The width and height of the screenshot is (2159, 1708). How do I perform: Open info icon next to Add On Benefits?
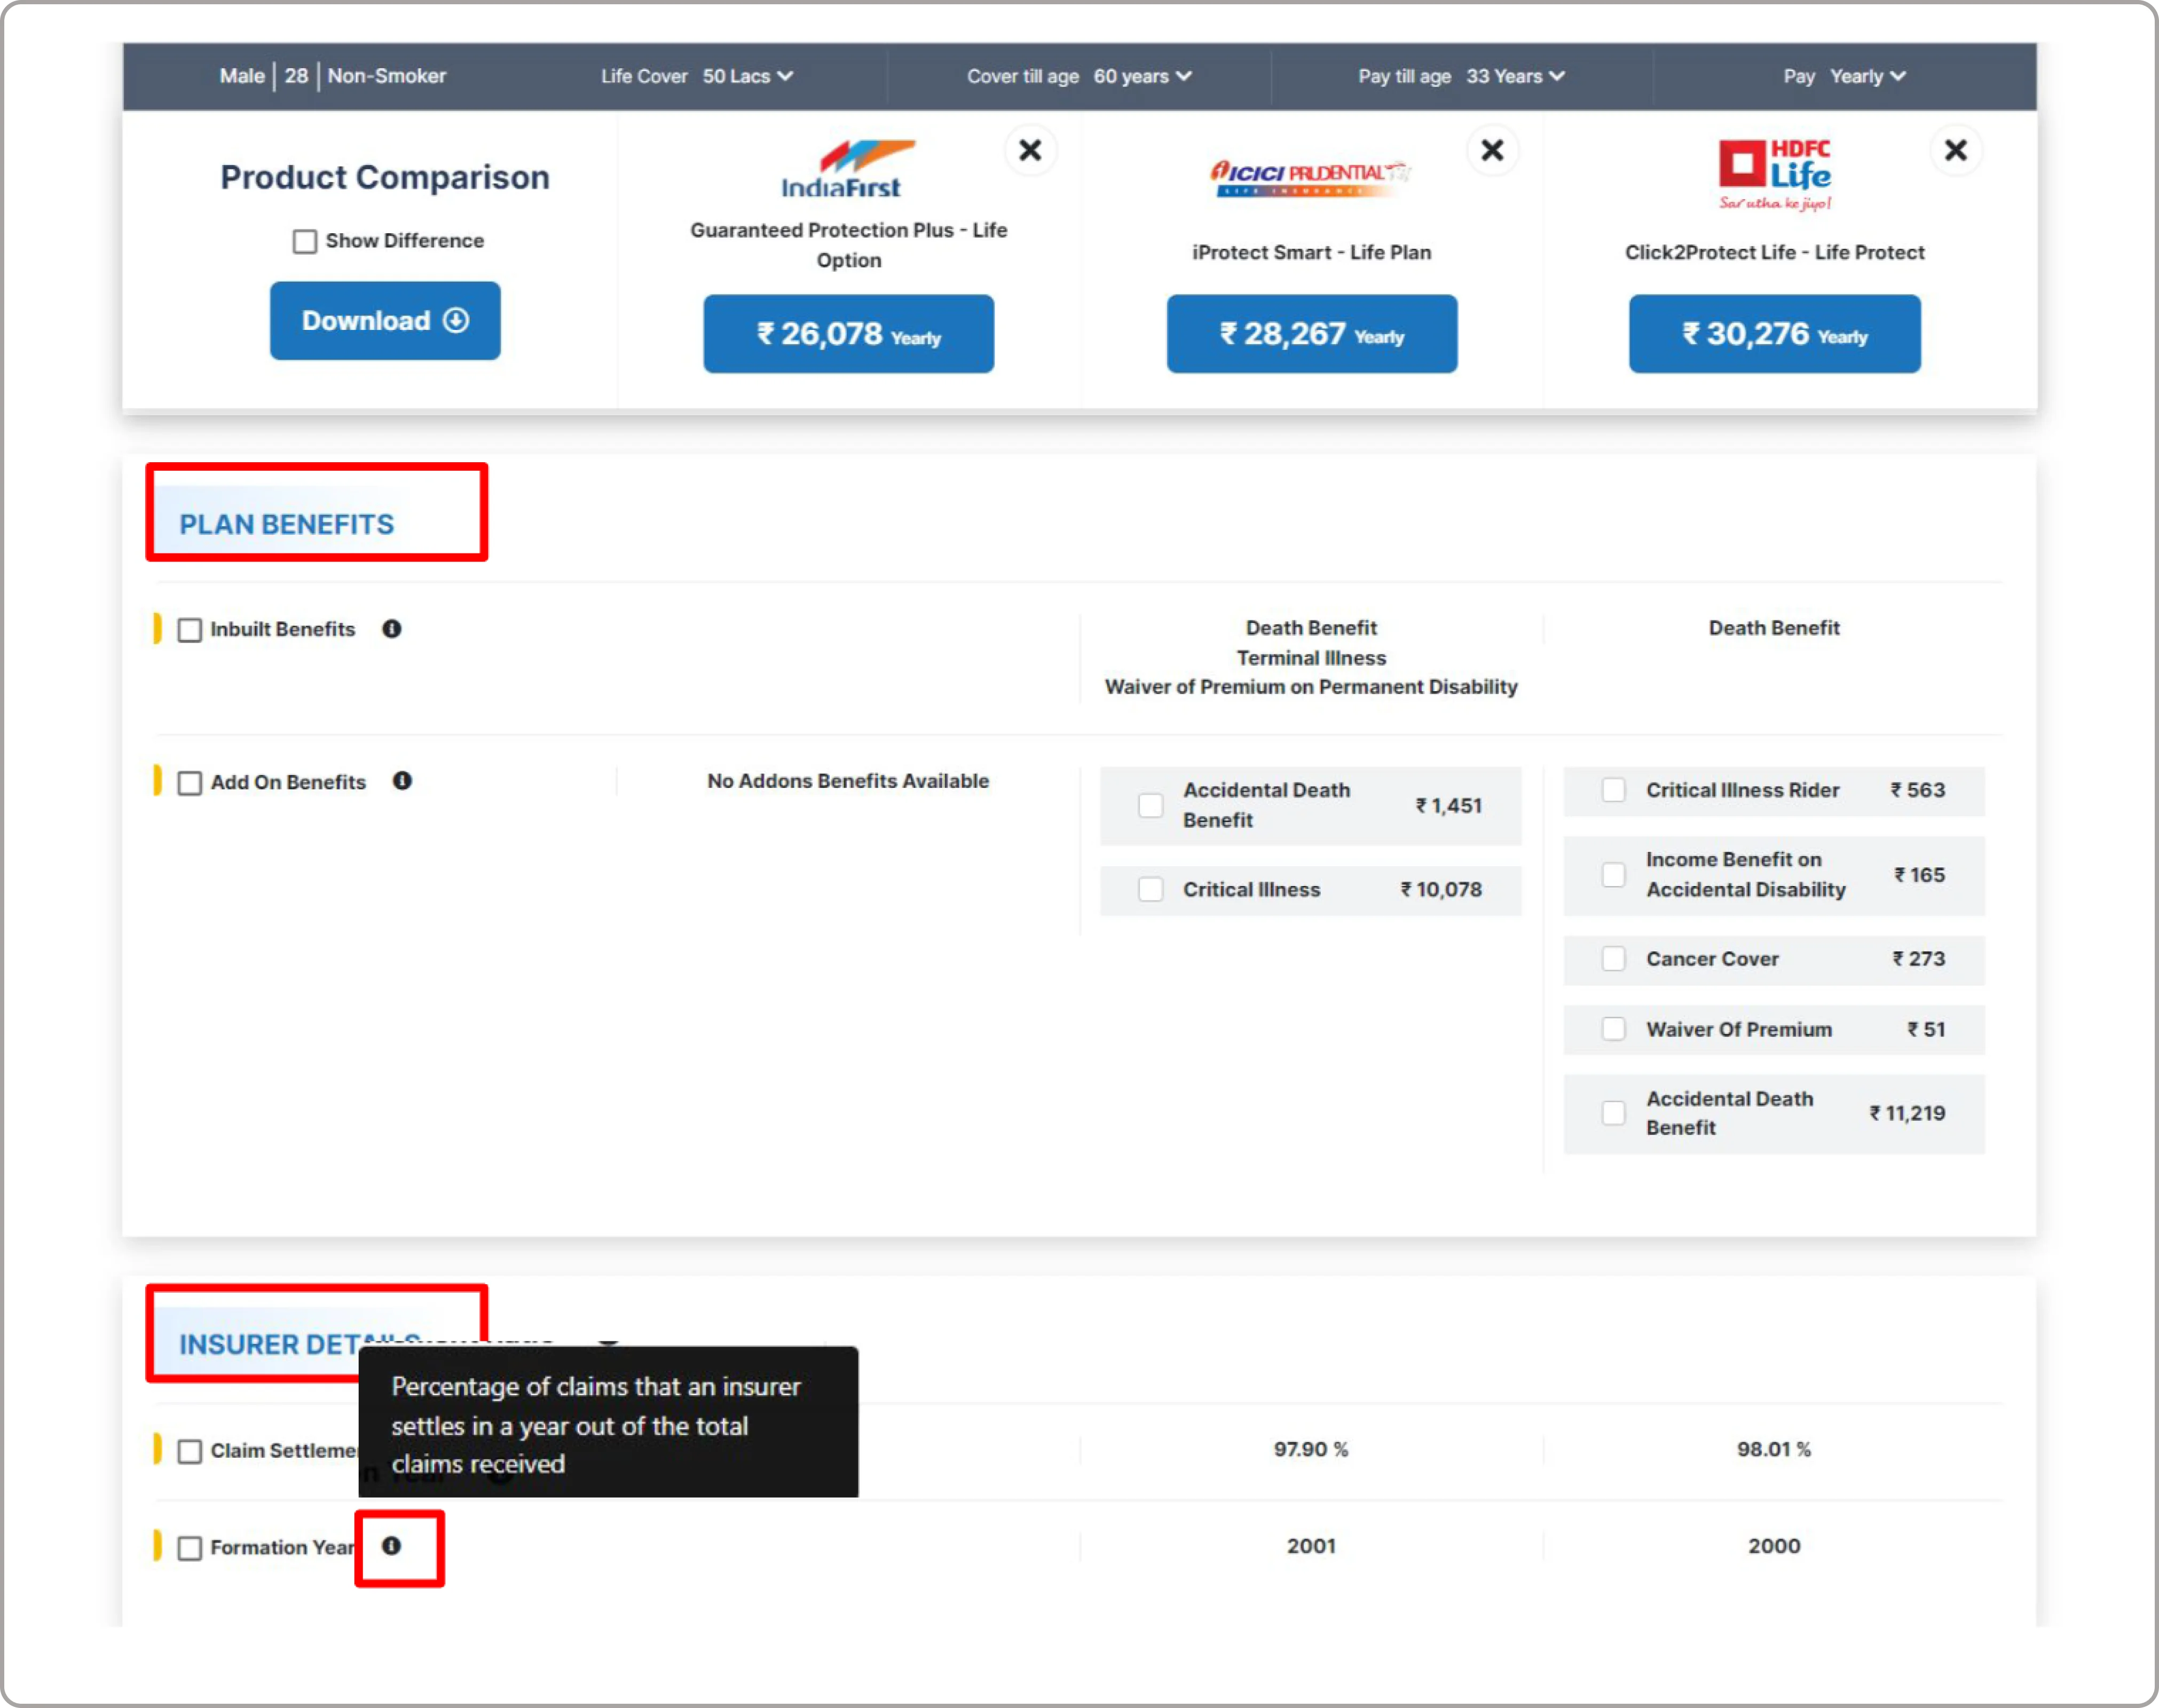pyautogui.click(x=402, y=781)
